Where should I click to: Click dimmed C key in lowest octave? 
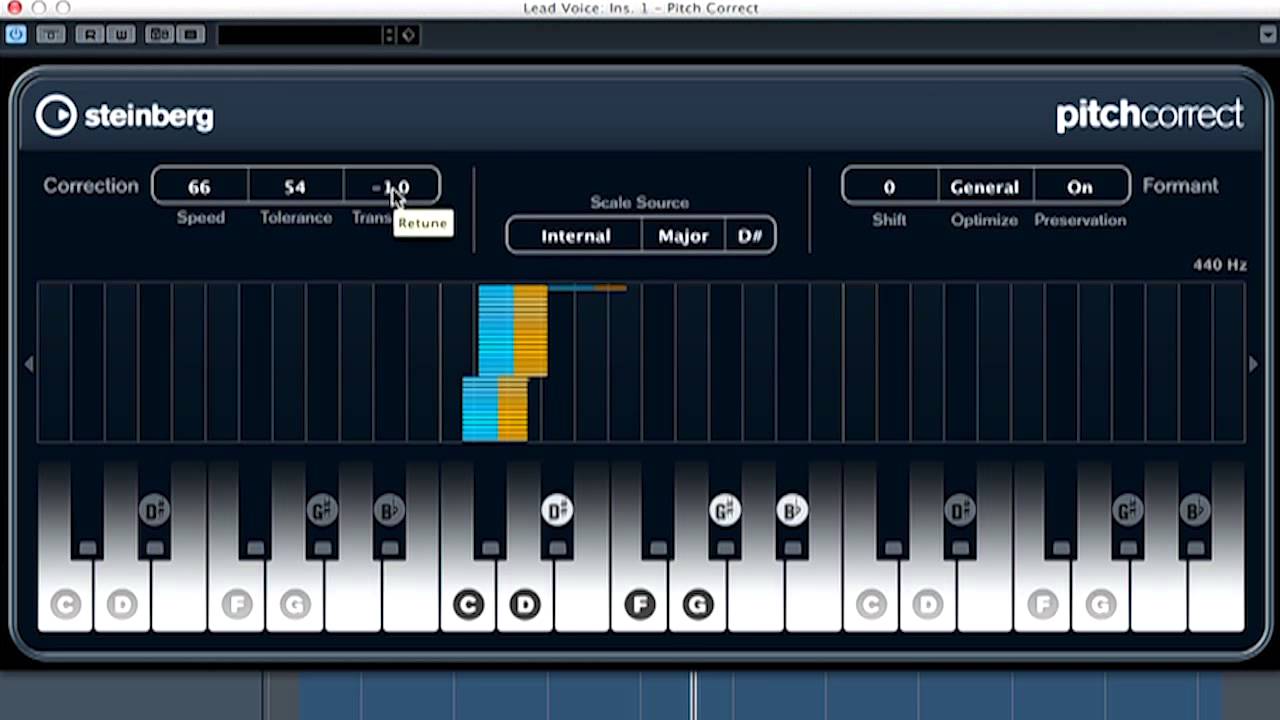point(66,604)
